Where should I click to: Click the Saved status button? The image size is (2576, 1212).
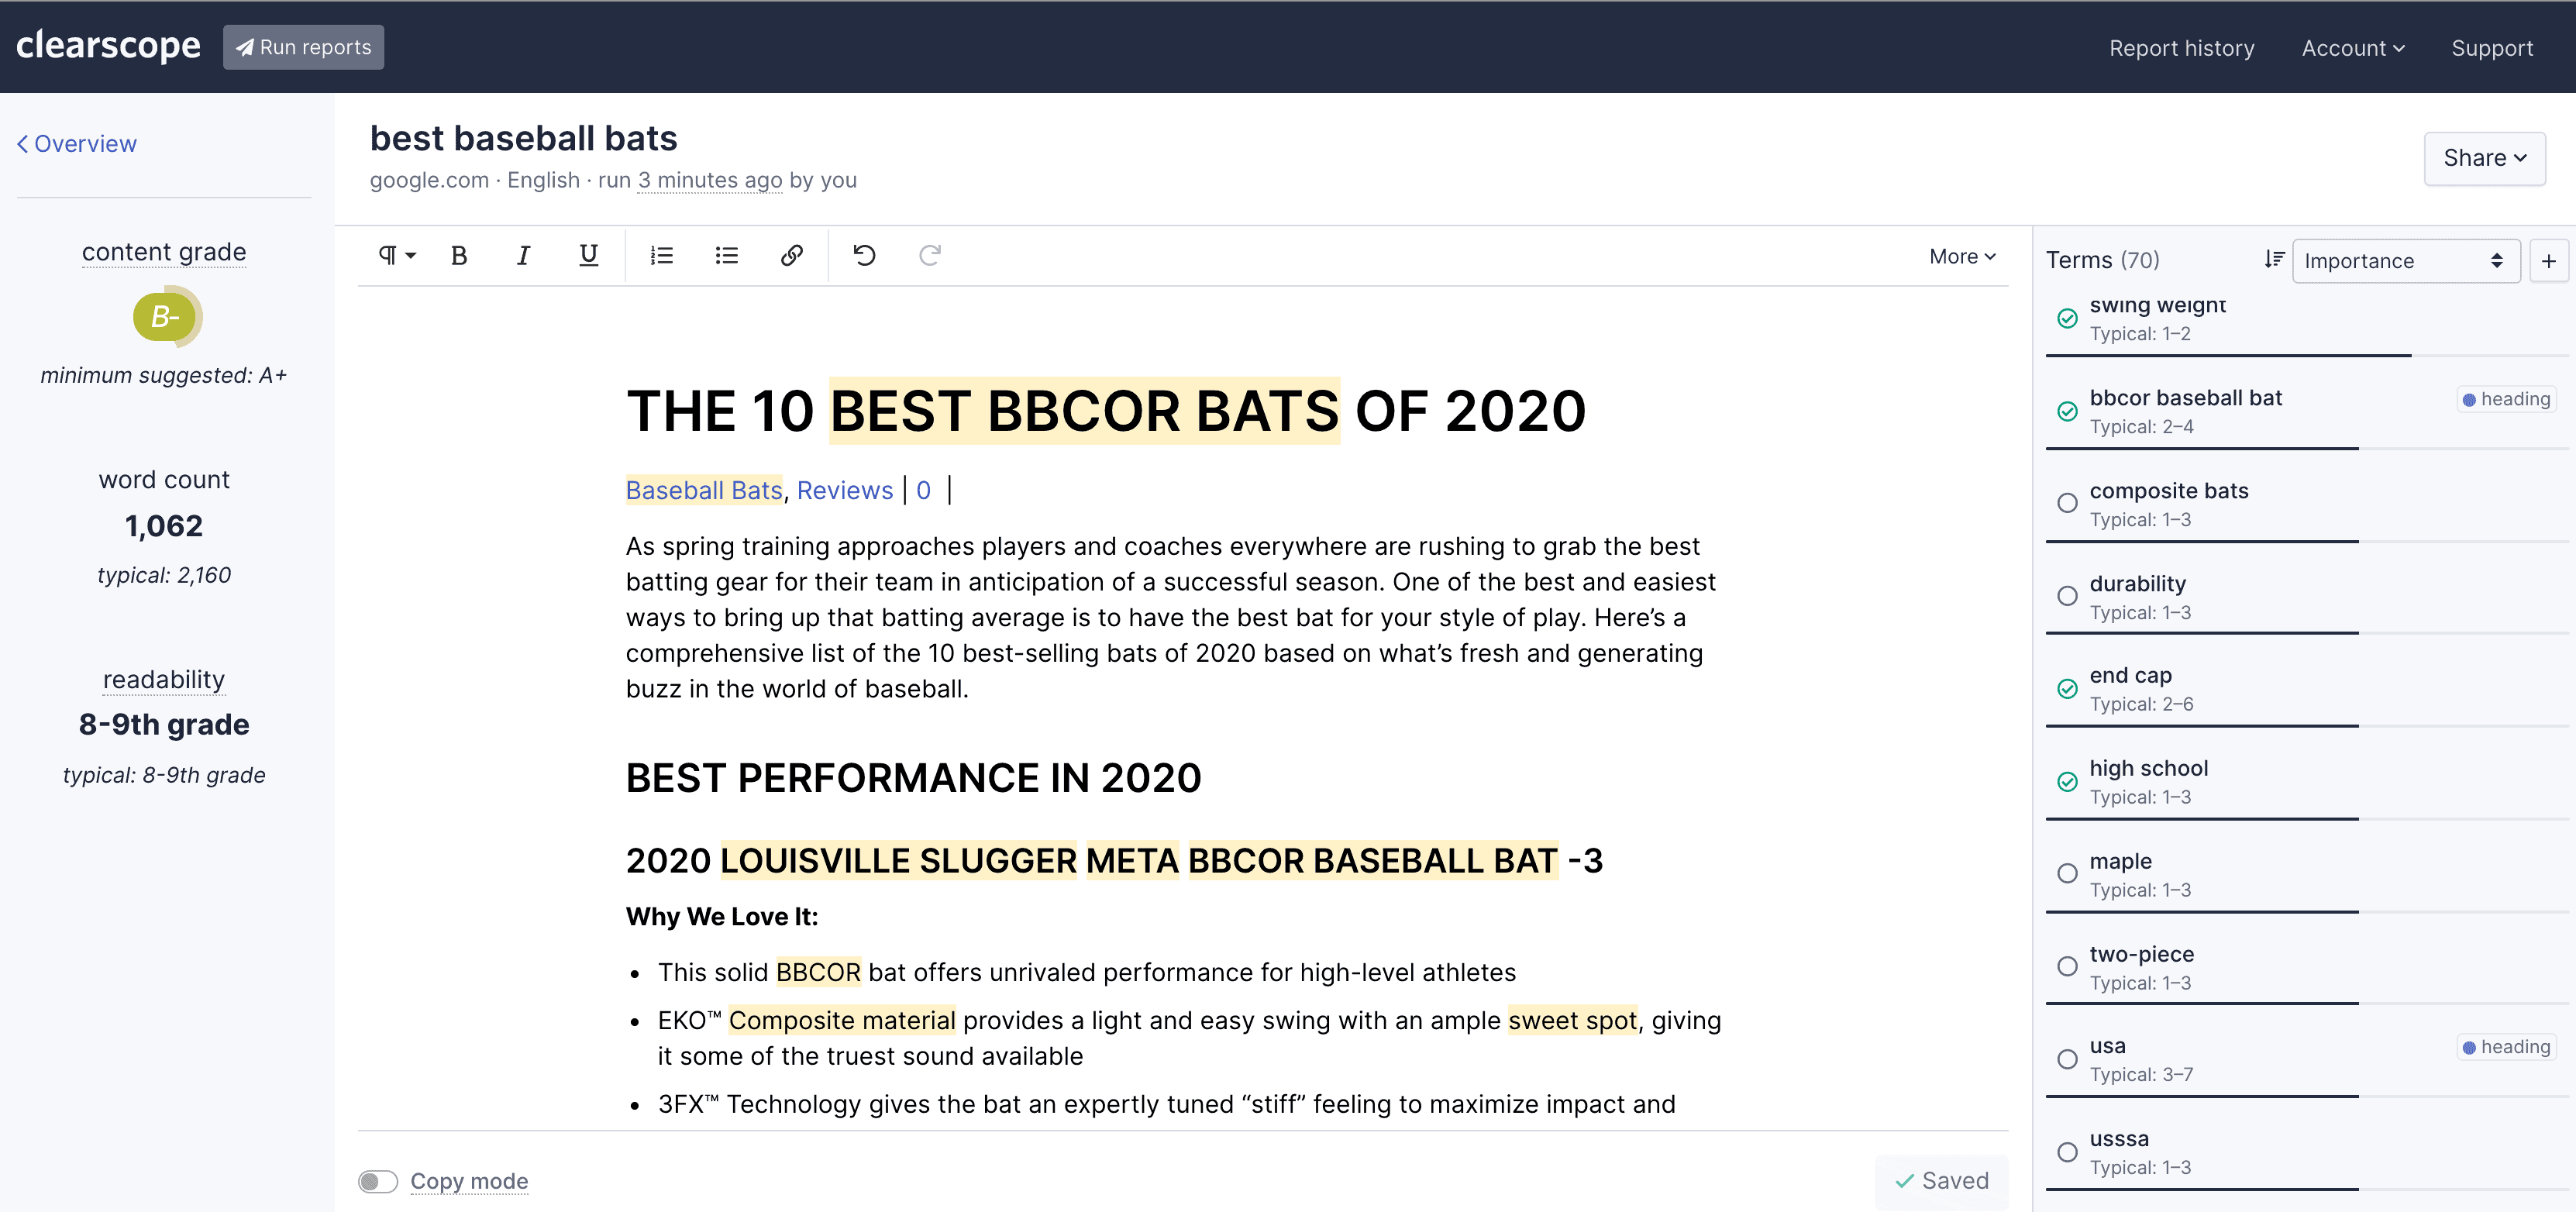(x=1941, y=1181)
